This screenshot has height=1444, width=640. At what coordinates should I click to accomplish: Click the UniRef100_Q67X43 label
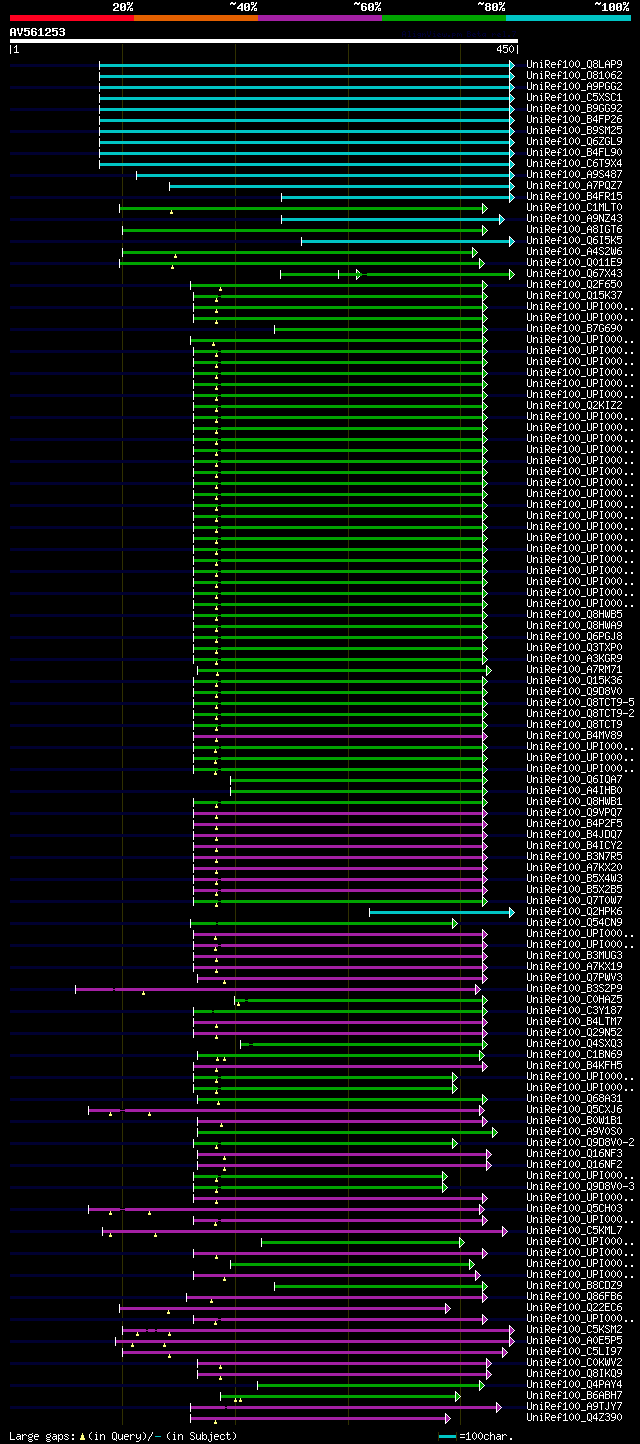[x=574, y=274]
